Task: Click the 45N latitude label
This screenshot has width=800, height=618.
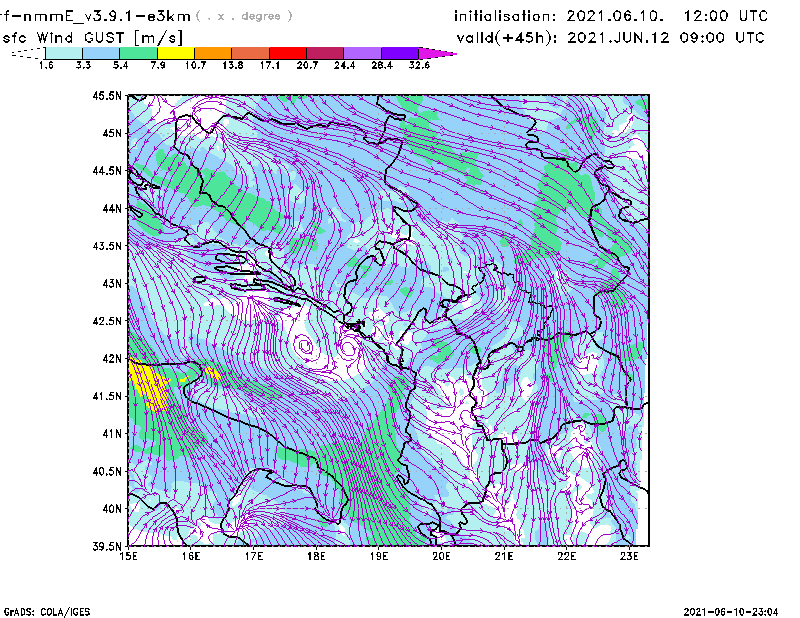Action: click(112, 133)
